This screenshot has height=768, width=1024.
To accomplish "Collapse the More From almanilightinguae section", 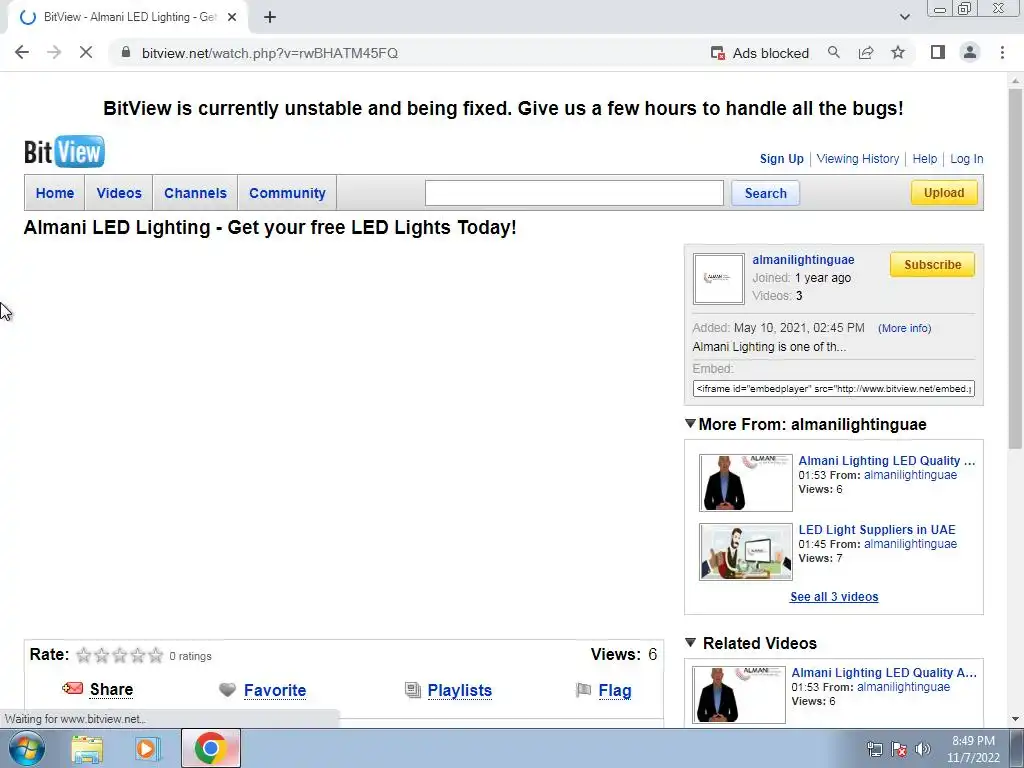I will click(690, 424).
